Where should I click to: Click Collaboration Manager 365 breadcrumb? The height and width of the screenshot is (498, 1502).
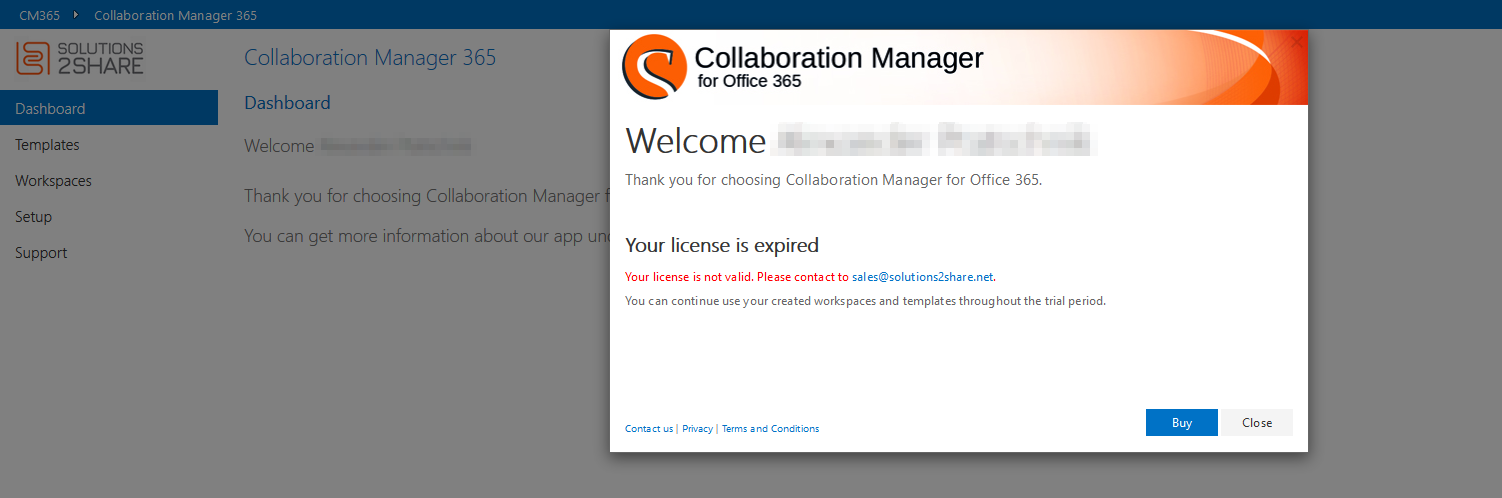point(175,15)
